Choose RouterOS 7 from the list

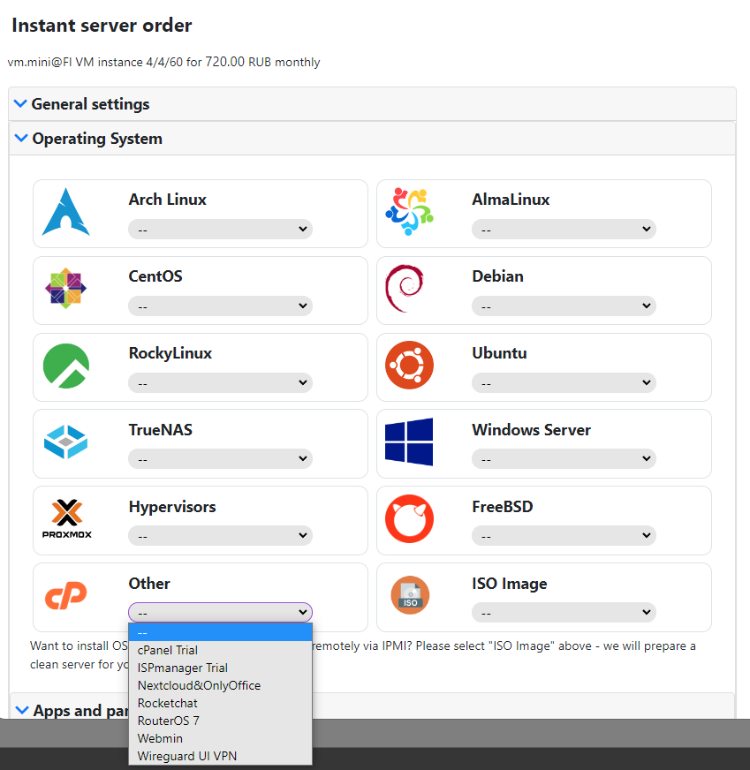220,721
